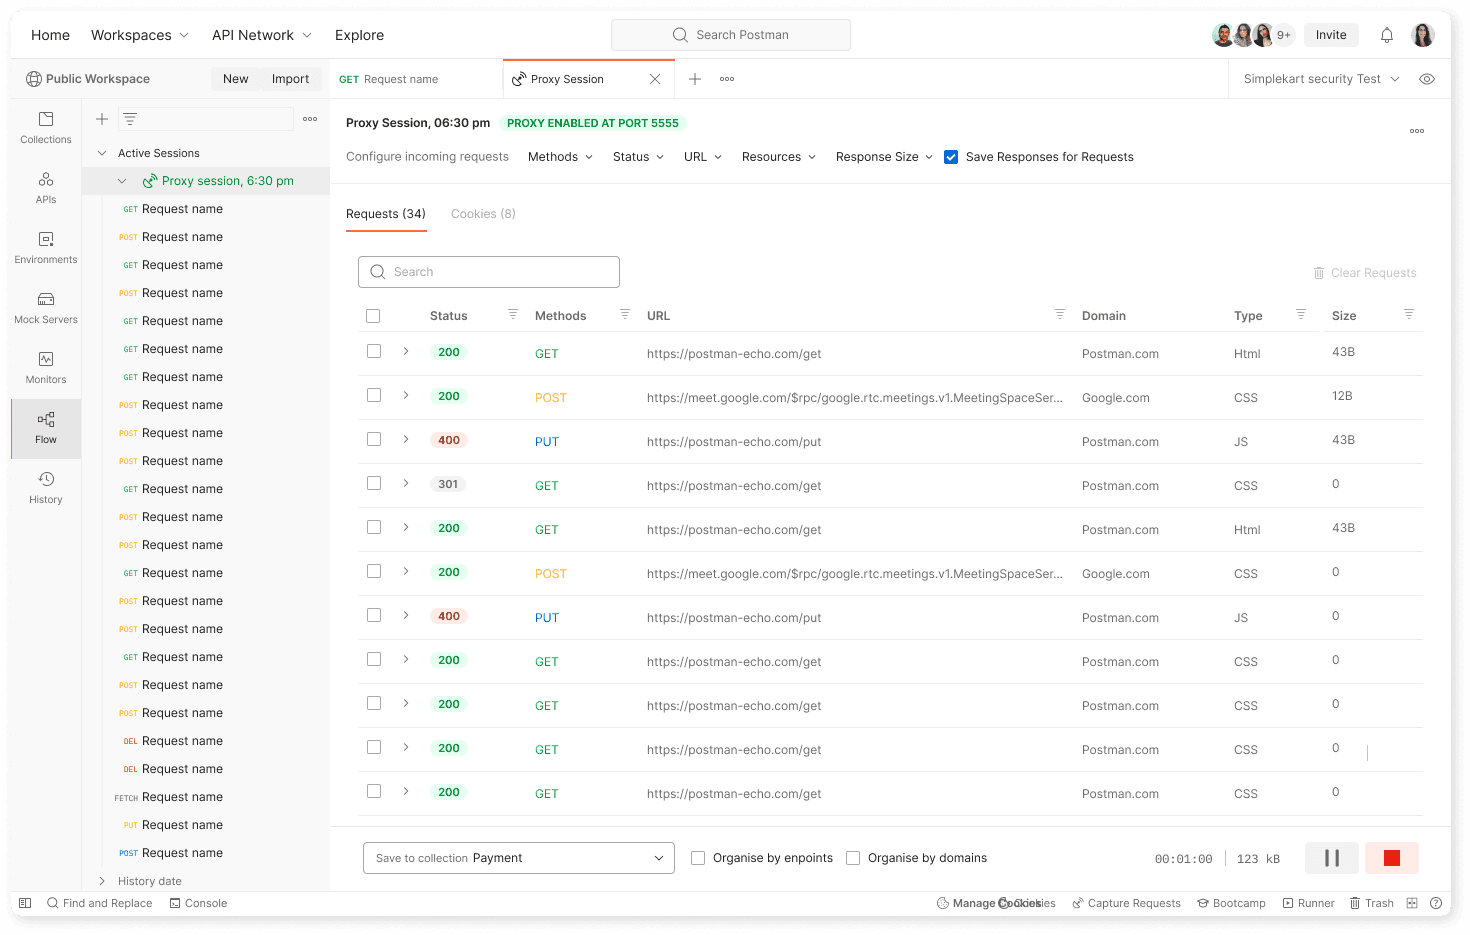Open Mock Servers in the sidebar
Viewport: 1470px width, 935px height.
[46, 308]
